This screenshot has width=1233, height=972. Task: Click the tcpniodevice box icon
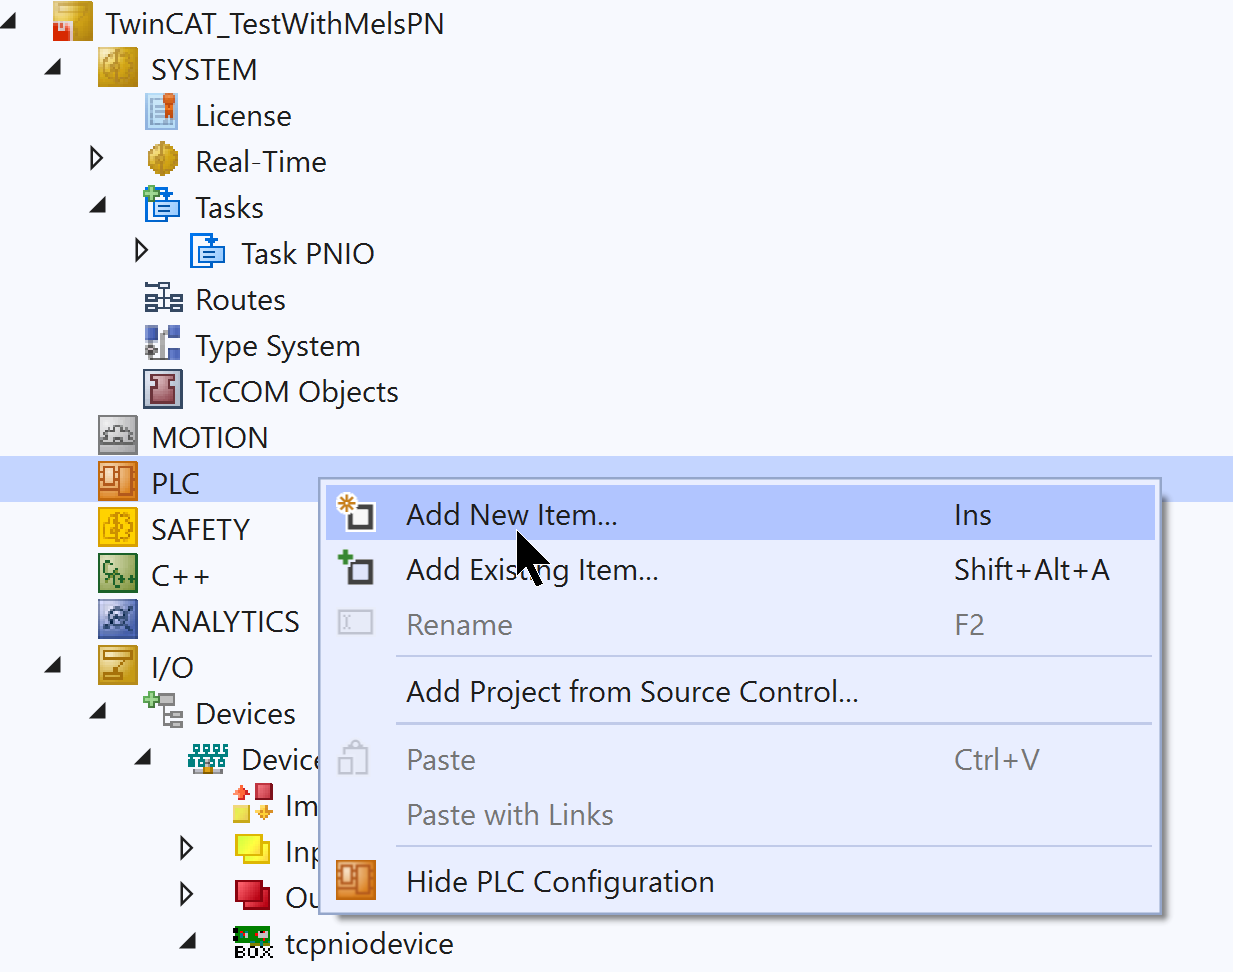pos(253,942)
